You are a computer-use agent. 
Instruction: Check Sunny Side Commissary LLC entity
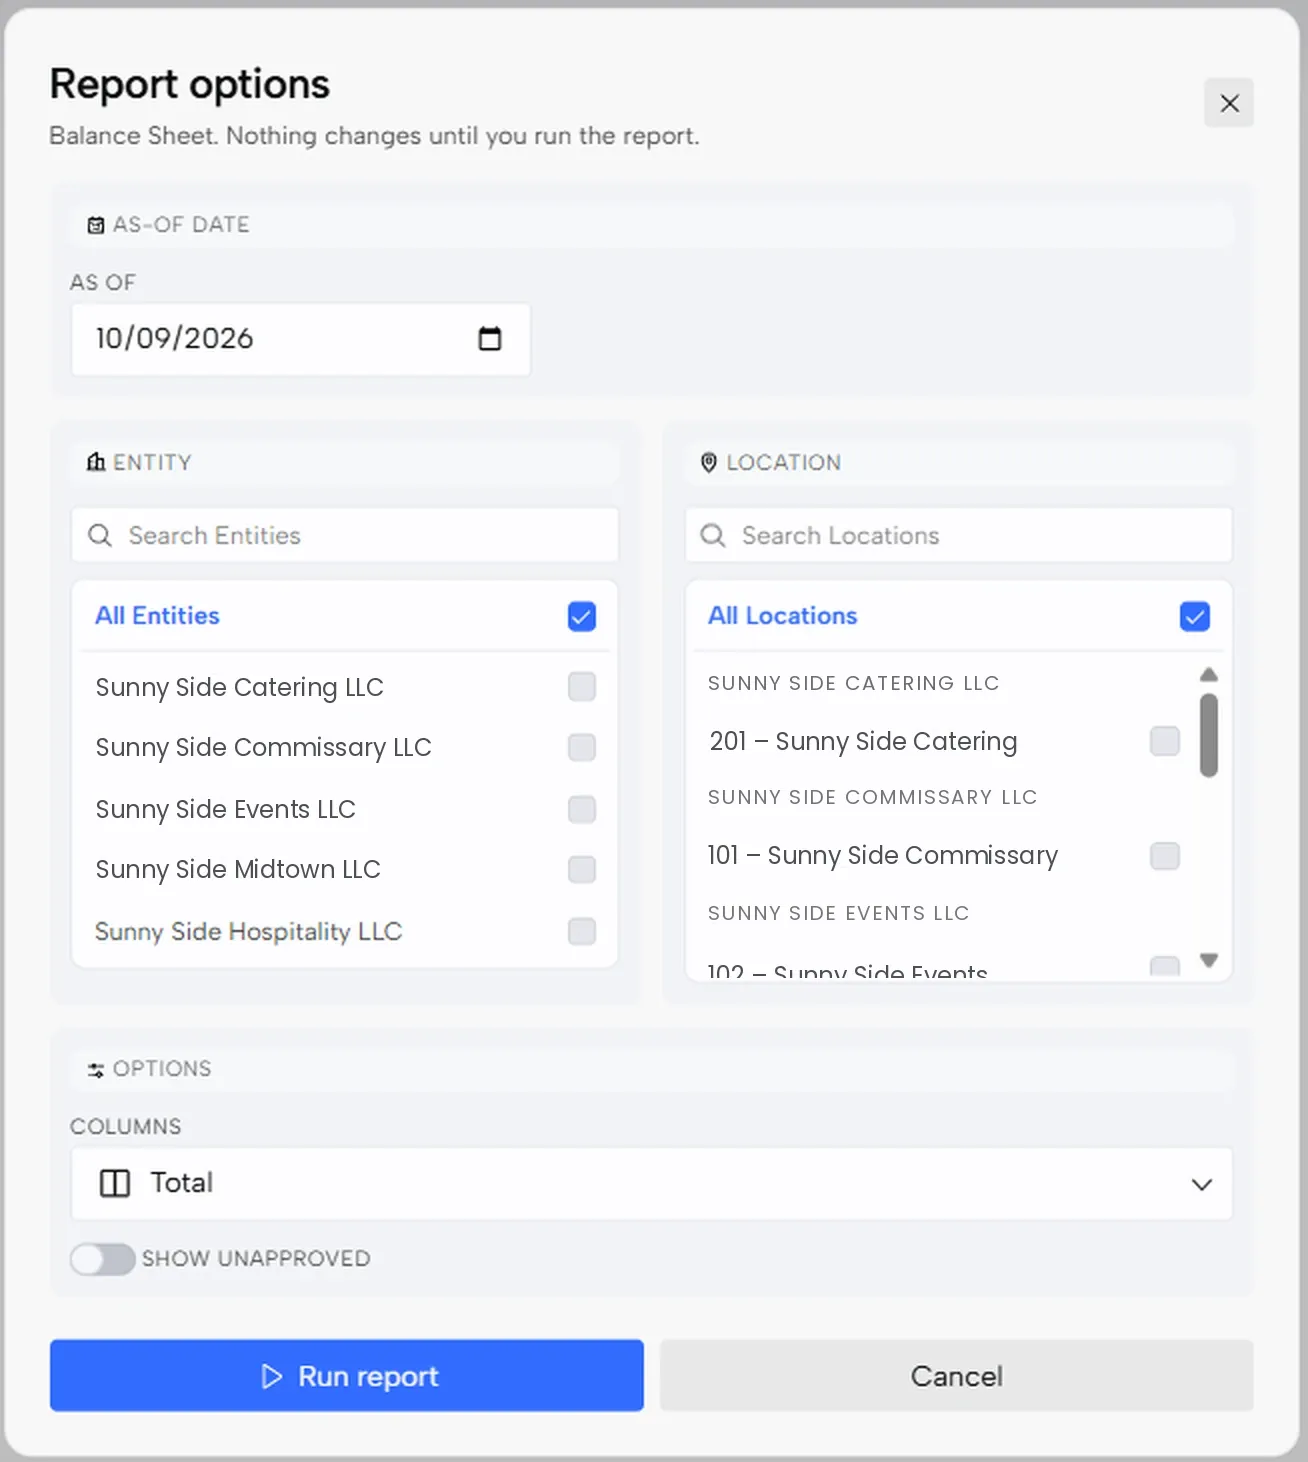(582, 747)
